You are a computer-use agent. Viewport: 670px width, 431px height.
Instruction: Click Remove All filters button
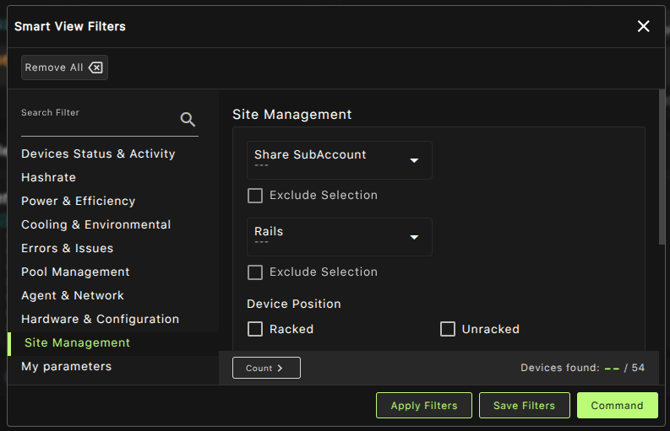[x=64, y=68]
